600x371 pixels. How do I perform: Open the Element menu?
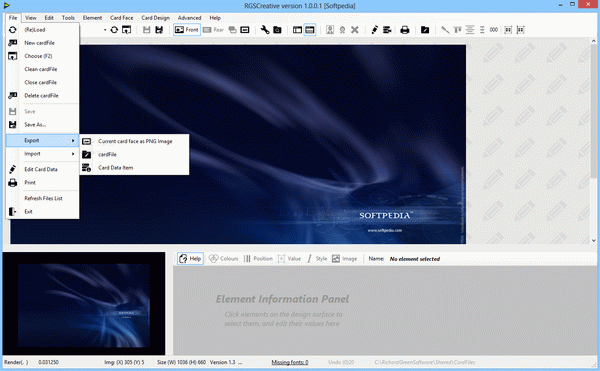click(92, 18)
